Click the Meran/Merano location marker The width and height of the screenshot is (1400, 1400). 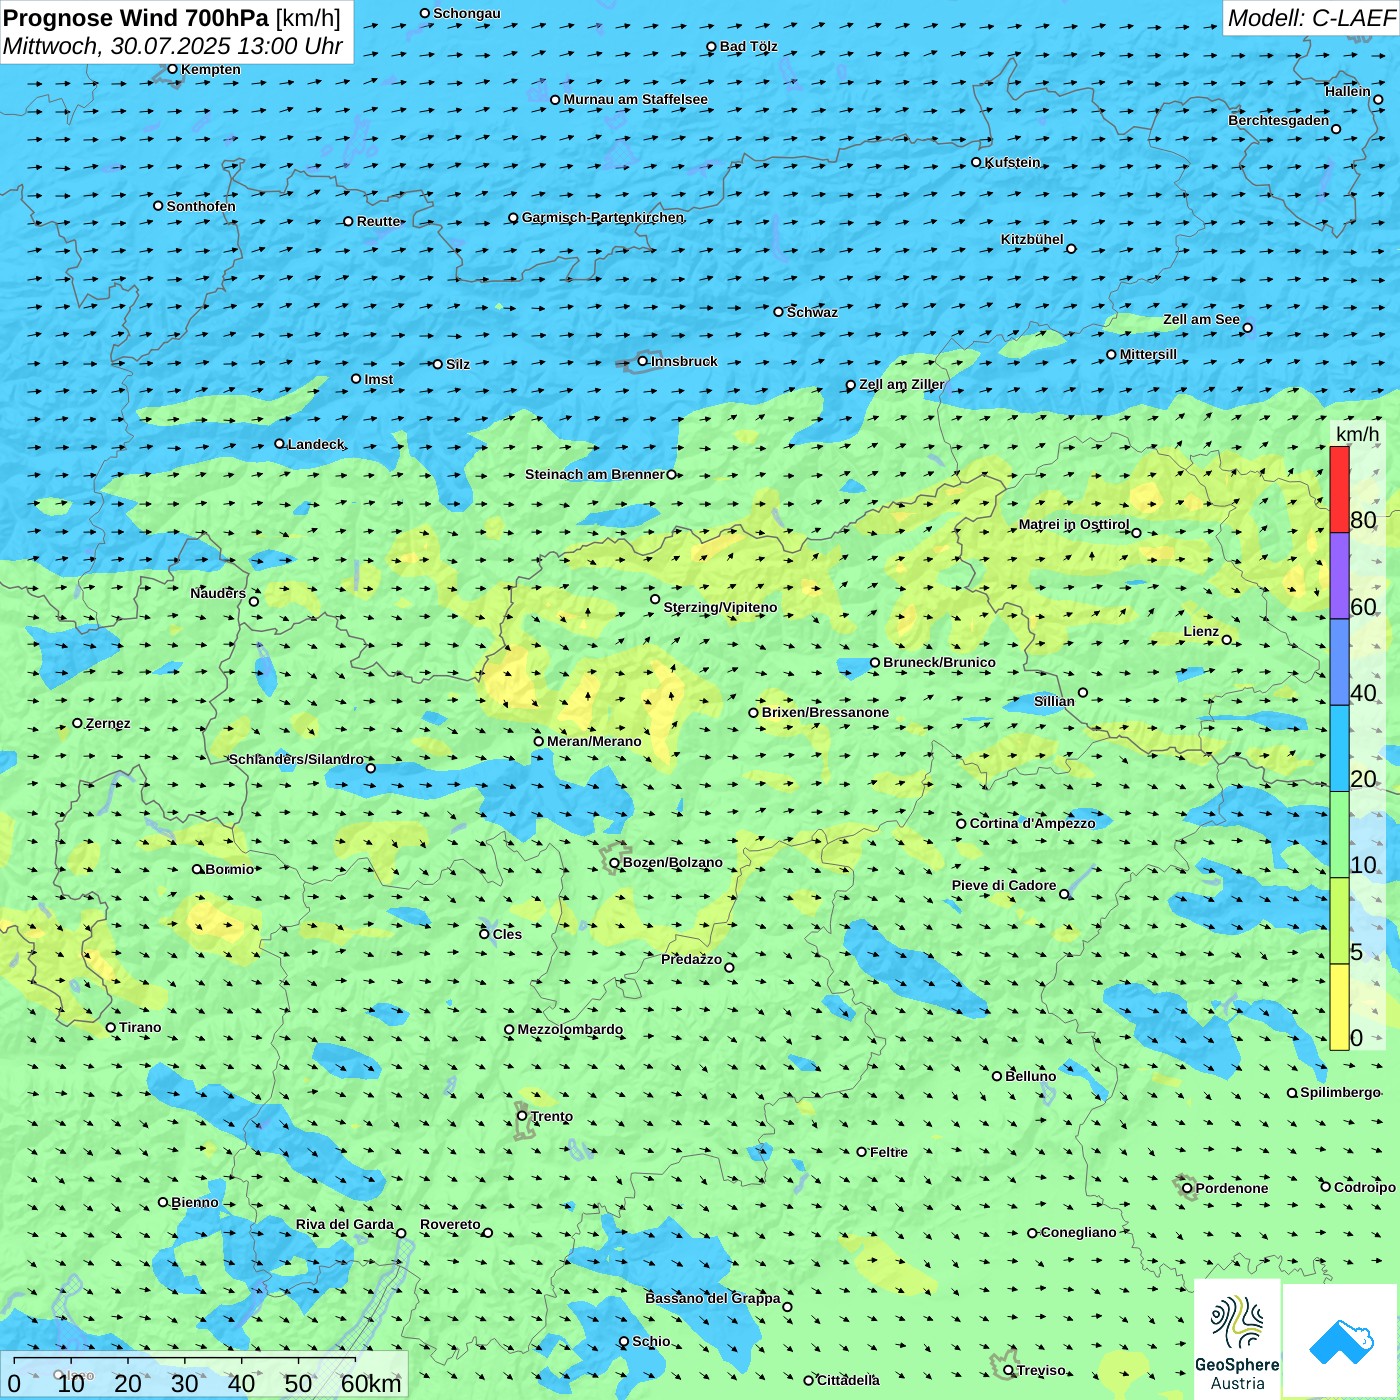point(539,741)
